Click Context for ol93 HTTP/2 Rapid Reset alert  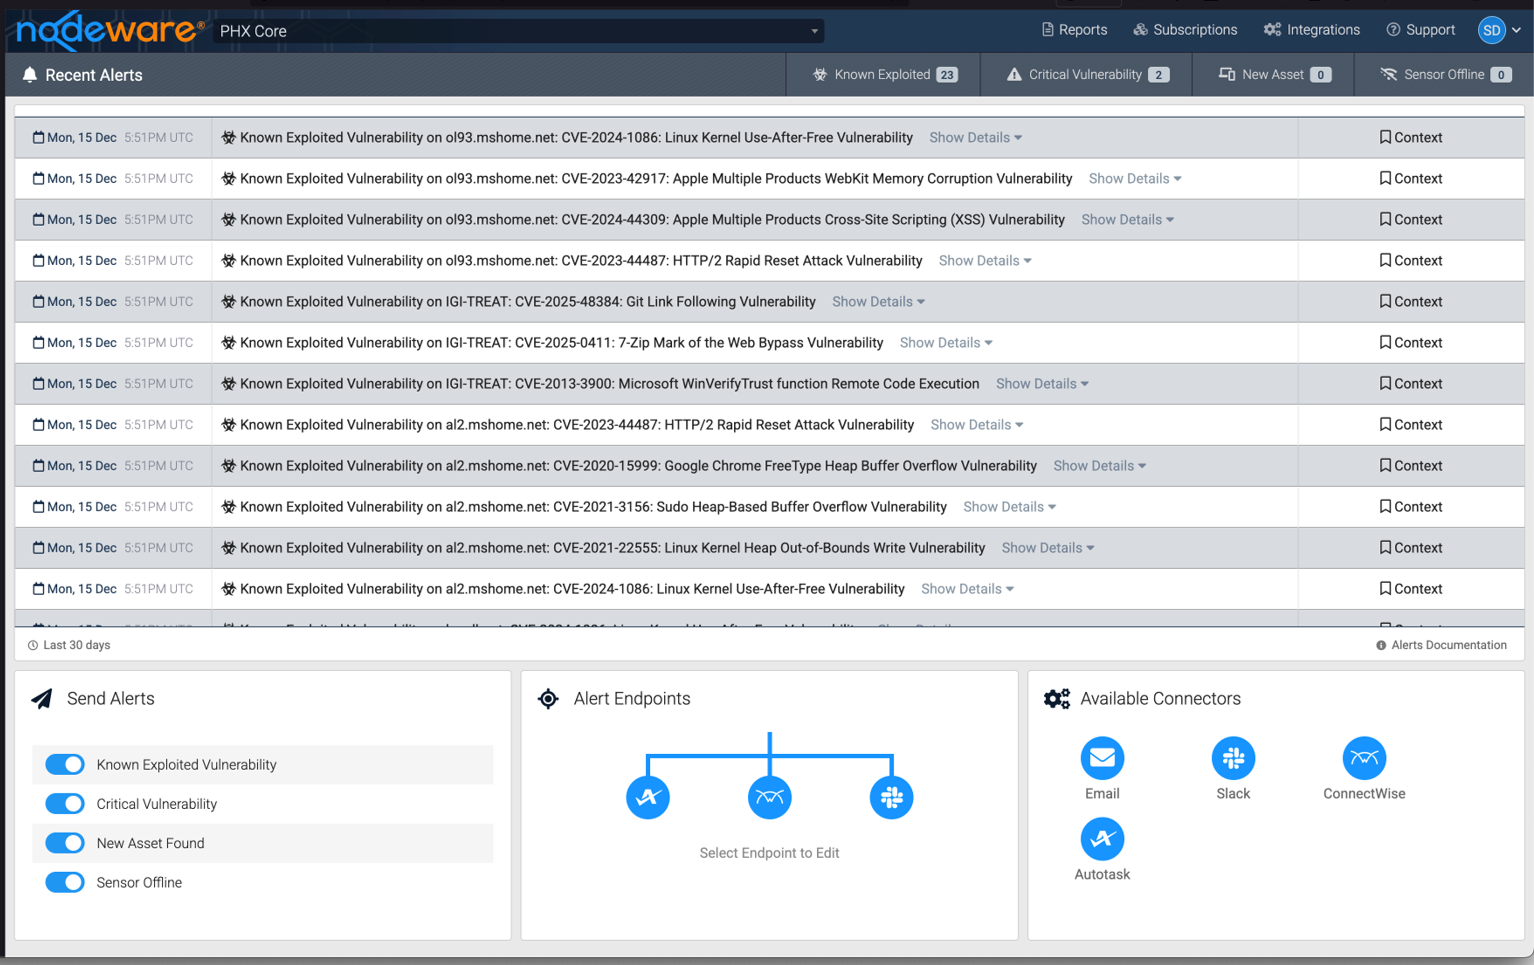[1411, 260]
